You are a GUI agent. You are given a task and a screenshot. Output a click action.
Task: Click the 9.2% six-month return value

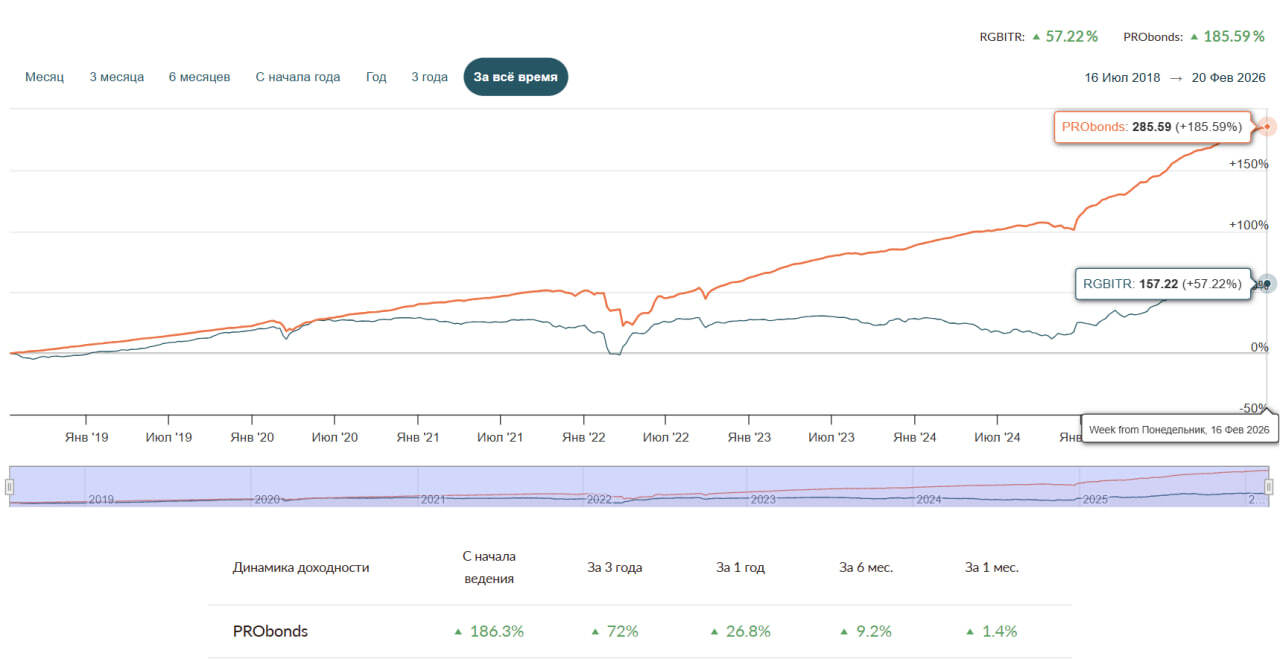[x=872, y=631]
